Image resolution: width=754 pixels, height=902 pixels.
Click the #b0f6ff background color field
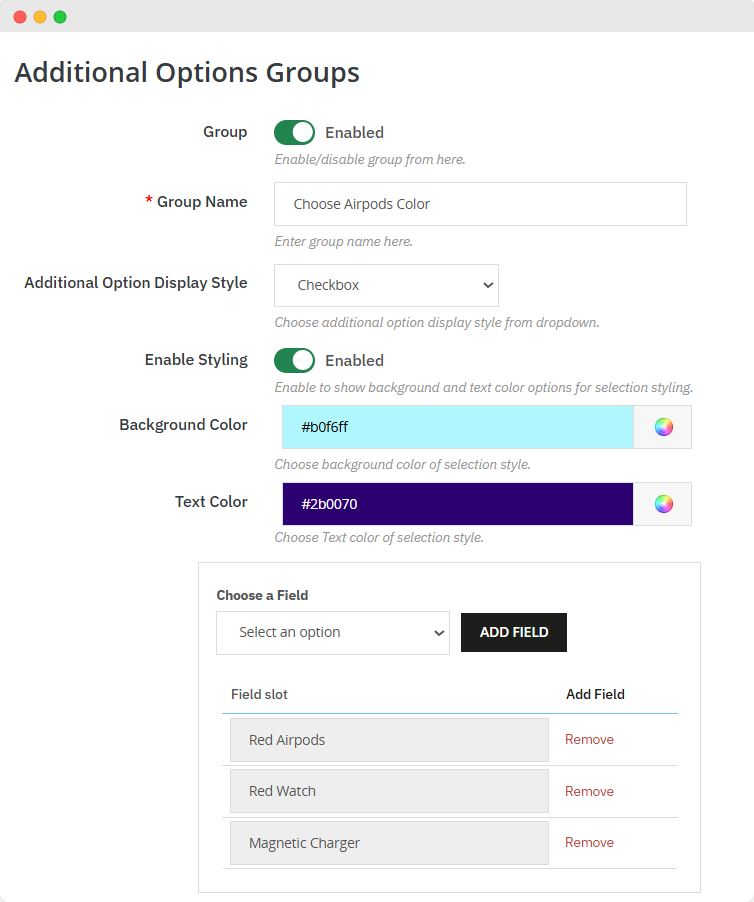tap(458, 427)
